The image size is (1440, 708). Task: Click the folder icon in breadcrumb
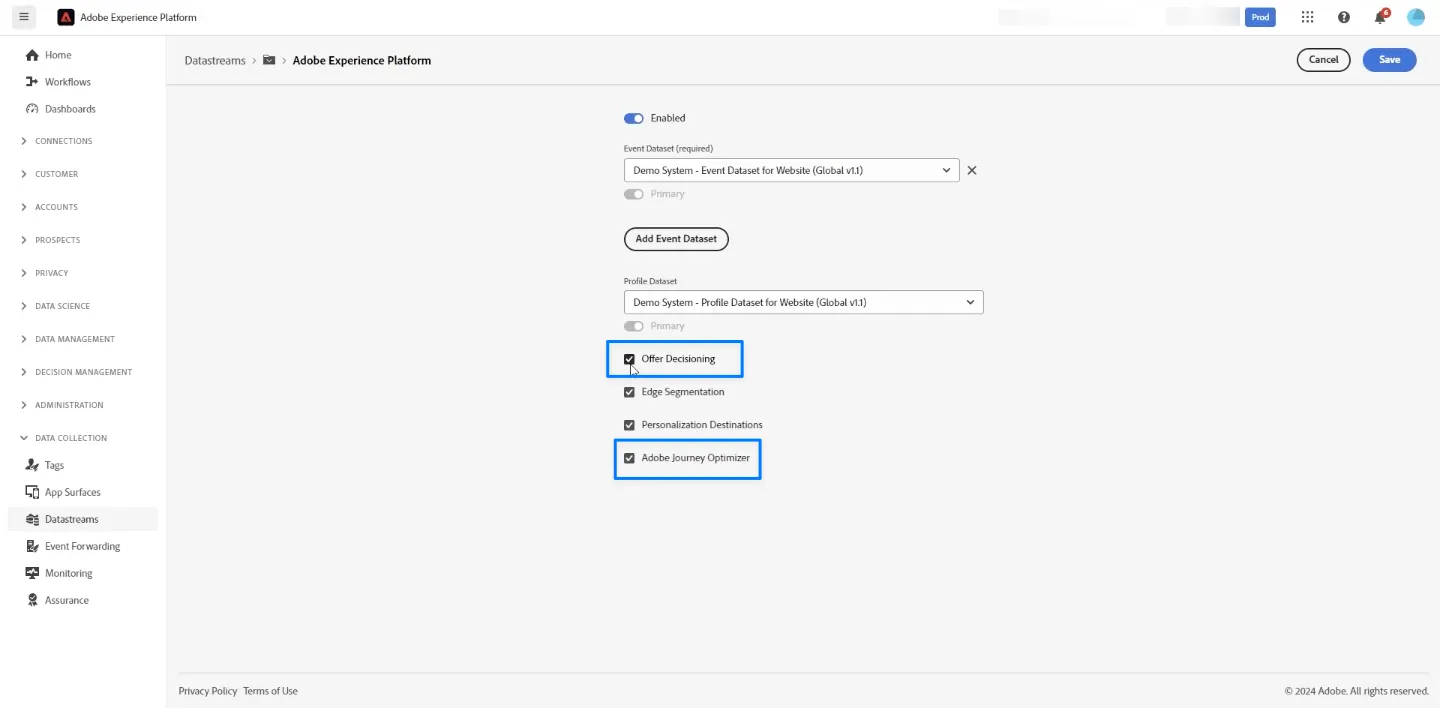(x=269, y=60)
